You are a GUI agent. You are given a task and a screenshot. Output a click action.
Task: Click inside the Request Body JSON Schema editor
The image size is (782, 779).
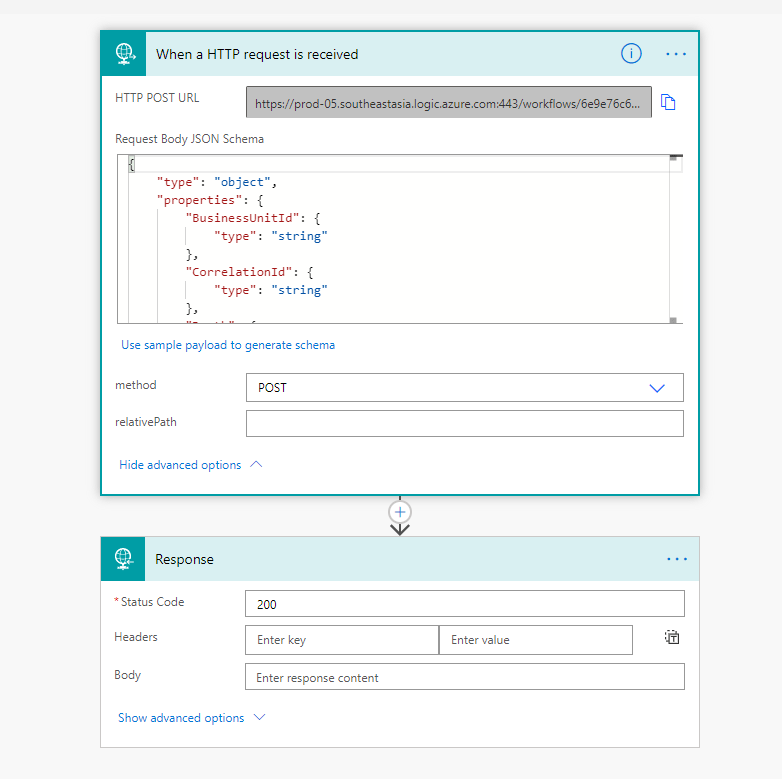(399, 239)
